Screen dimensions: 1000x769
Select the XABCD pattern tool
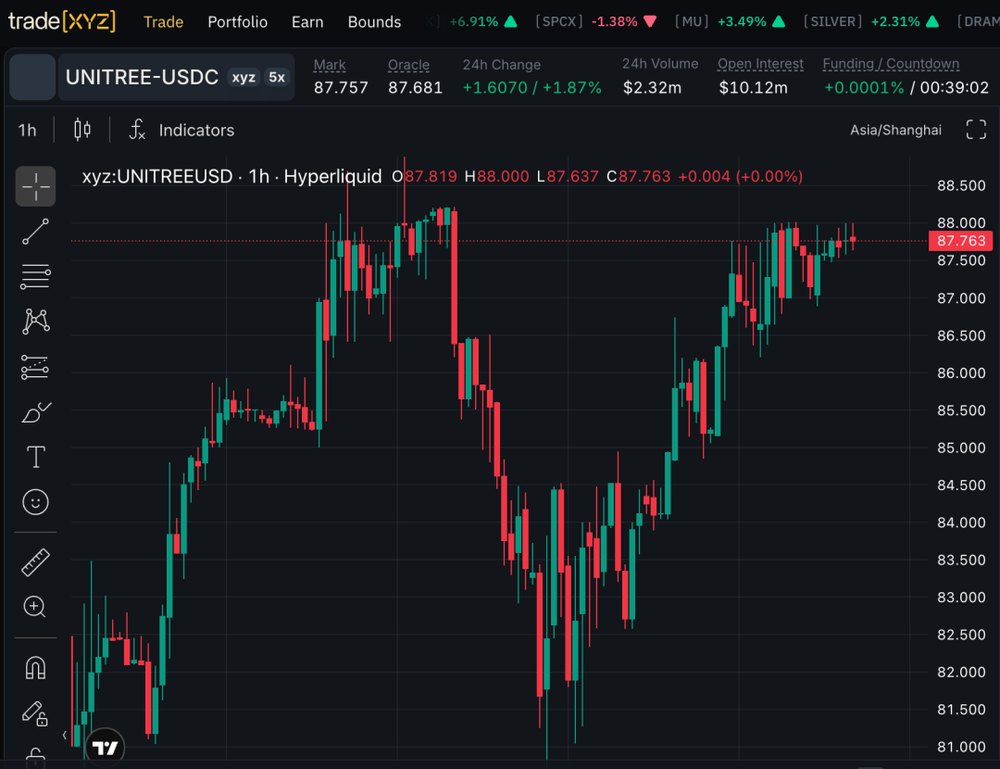pos(36,321)
